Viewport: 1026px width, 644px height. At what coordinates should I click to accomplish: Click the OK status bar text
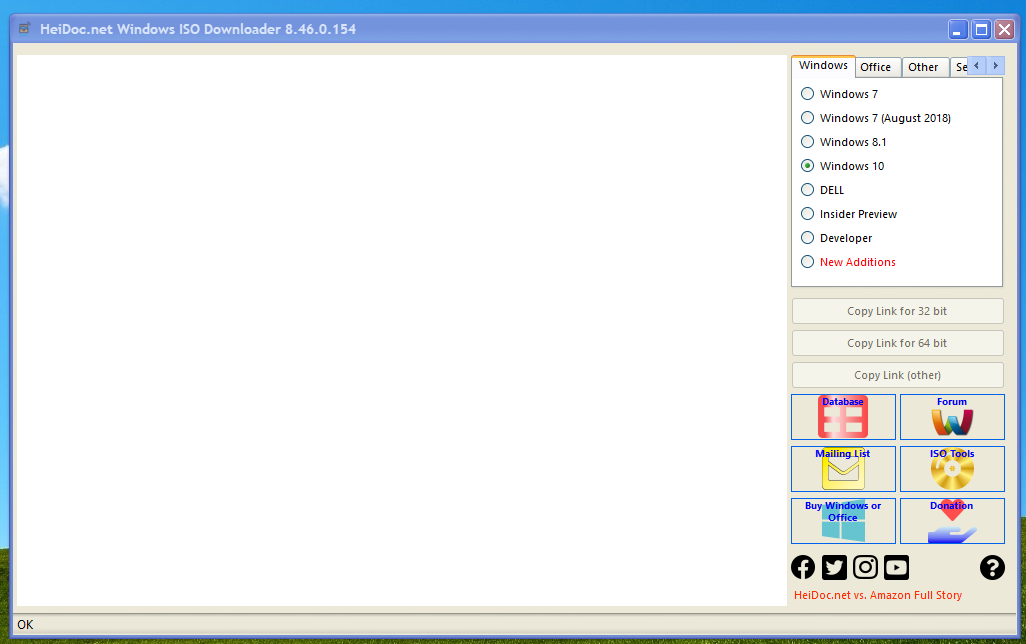click(25, 624)
